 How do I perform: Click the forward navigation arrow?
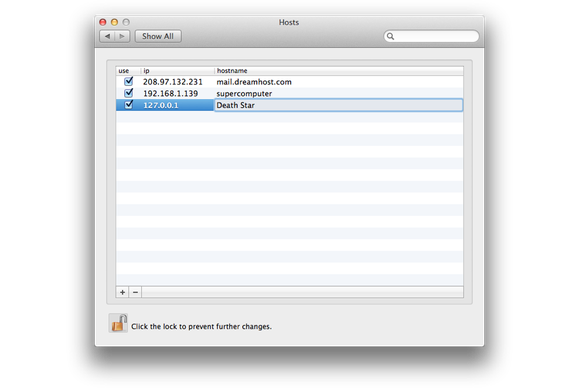[122, 36]
